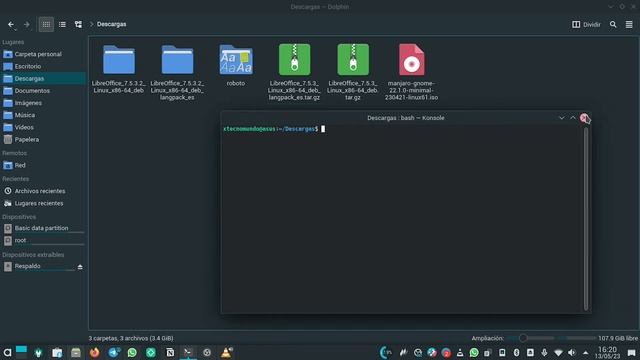Eject the Respaldo removable device
The height and width of the screenshot is (360, 640).
click(80, 267)
